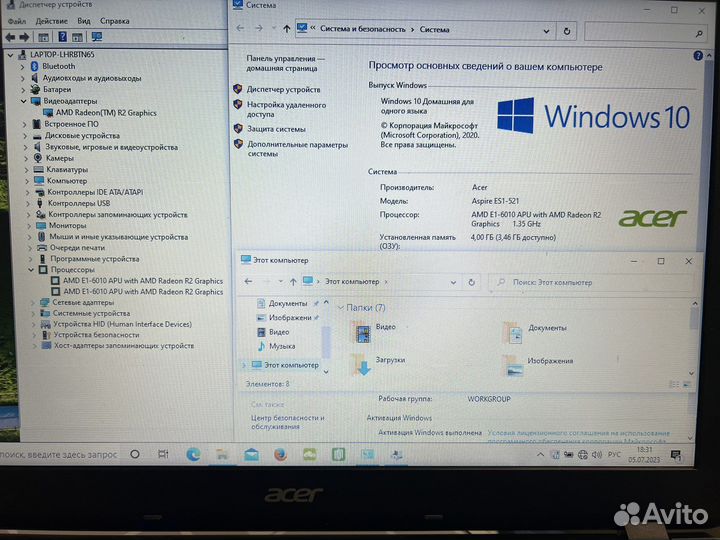Expand the Встроенное ПО node
This screenshot has height=540, width=720.
pos(24,124)
